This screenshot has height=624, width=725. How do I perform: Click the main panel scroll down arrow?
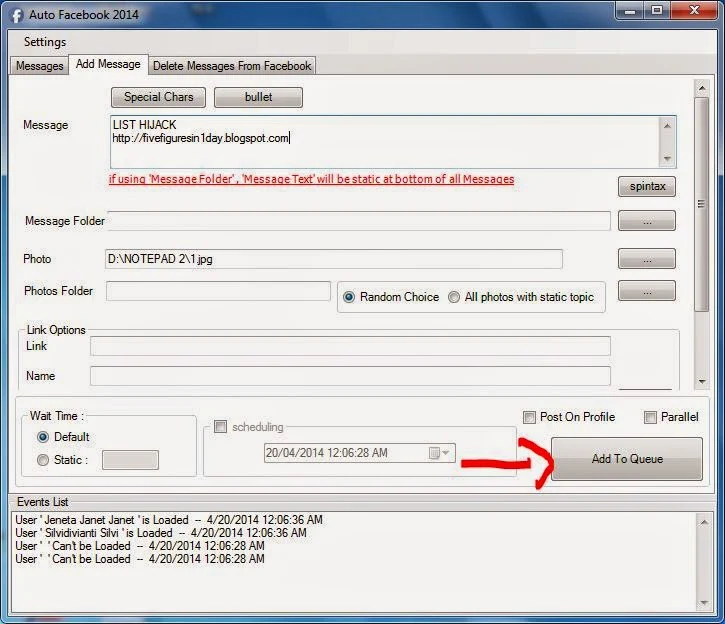[x=702, y=382]
